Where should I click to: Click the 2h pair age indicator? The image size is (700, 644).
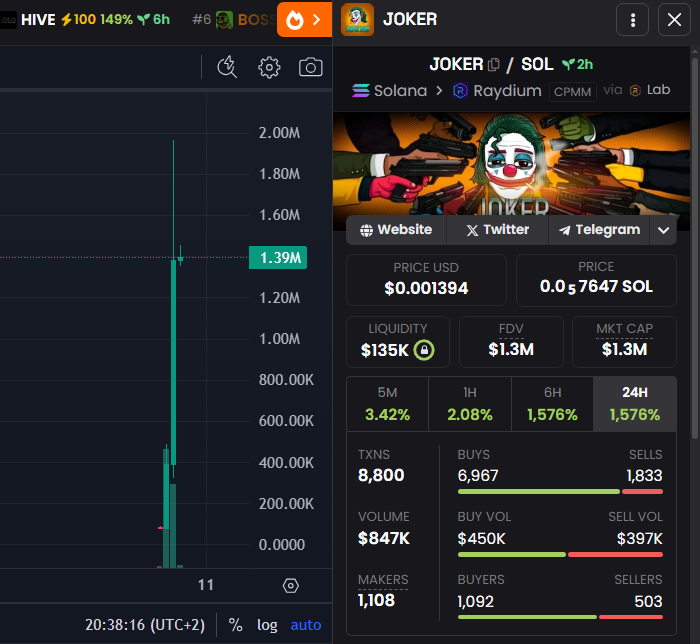[577, 65]
